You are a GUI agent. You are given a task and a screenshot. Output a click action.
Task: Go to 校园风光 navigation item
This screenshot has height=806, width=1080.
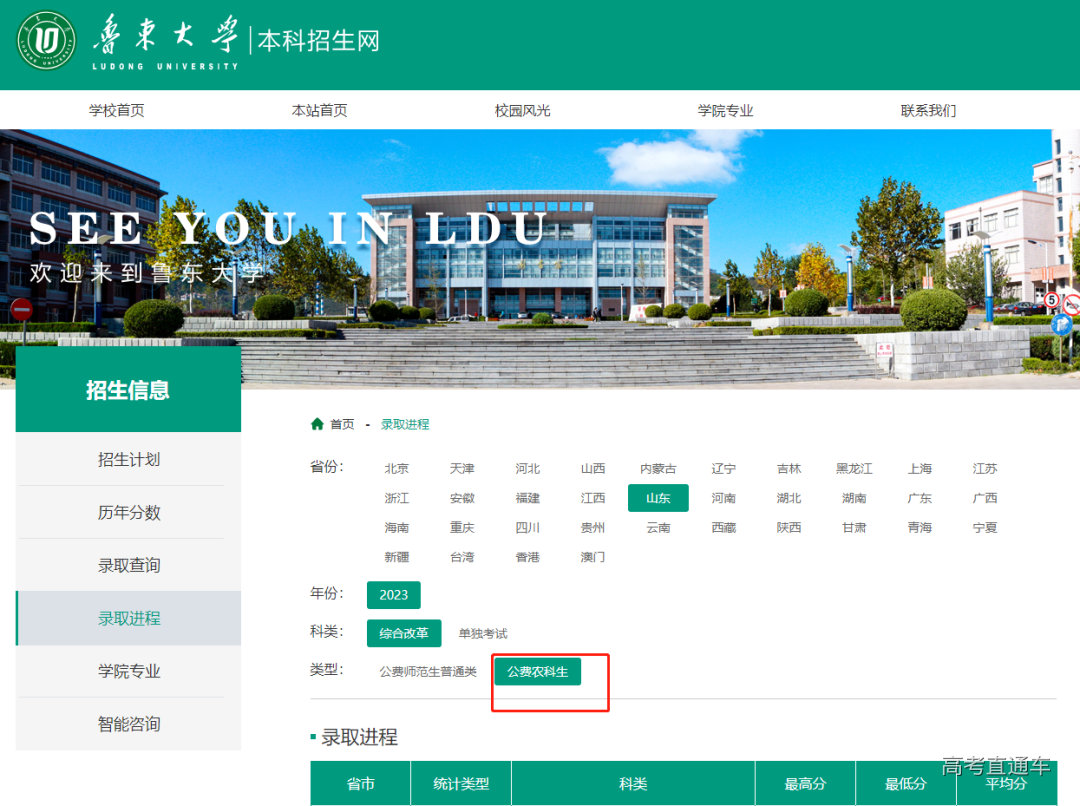tap(522, 110)
